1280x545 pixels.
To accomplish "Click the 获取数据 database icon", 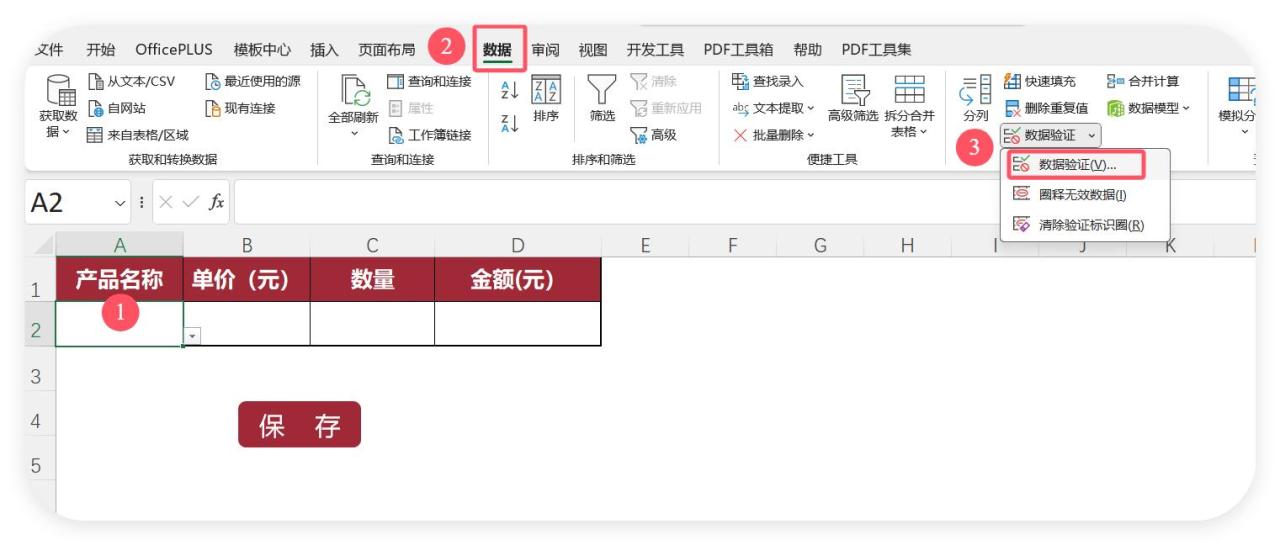I will click(62, 91).
